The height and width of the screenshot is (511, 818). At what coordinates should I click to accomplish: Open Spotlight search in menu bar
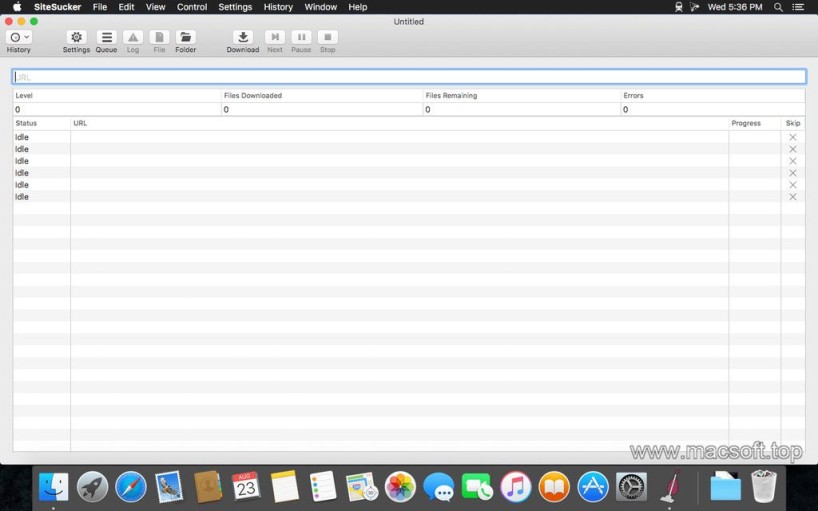778,7
